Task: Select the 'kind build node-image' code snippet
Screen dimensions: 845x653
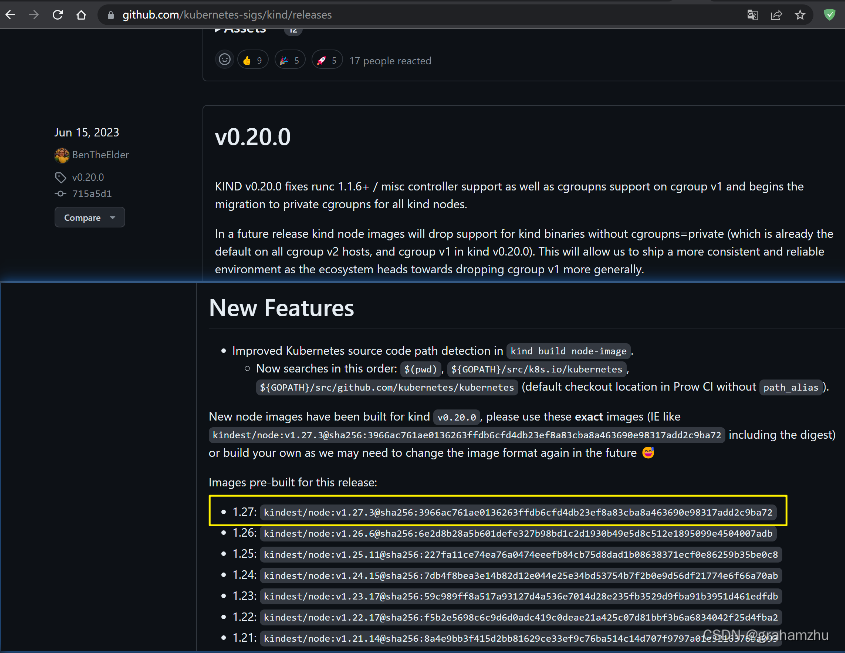Action: 569,351
